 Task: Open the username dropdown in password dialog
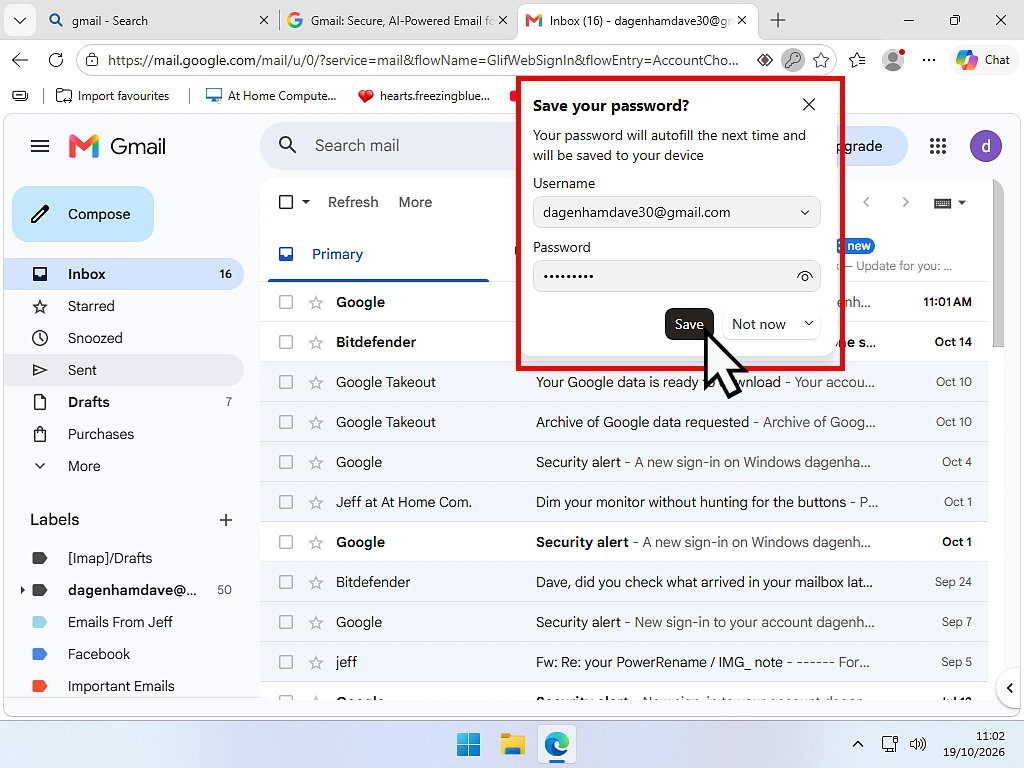coord(805,213)
